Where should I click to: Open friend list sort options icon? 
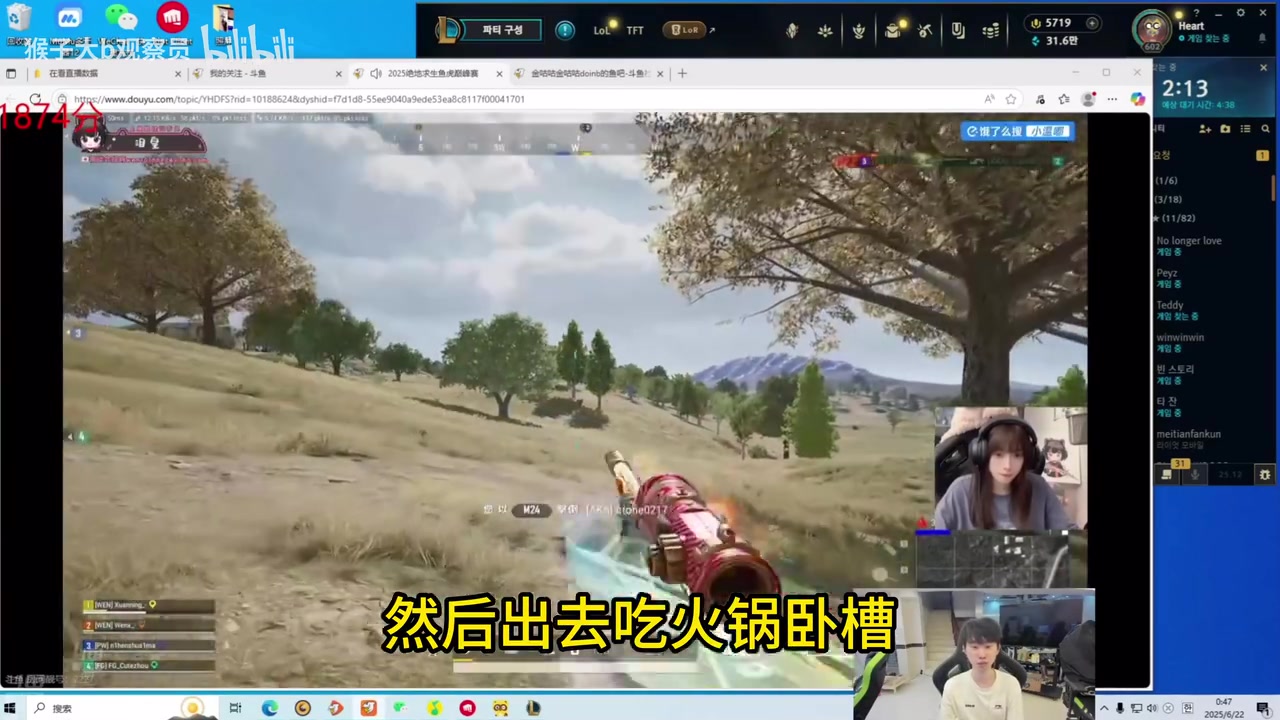click(x=1245, y=129)
